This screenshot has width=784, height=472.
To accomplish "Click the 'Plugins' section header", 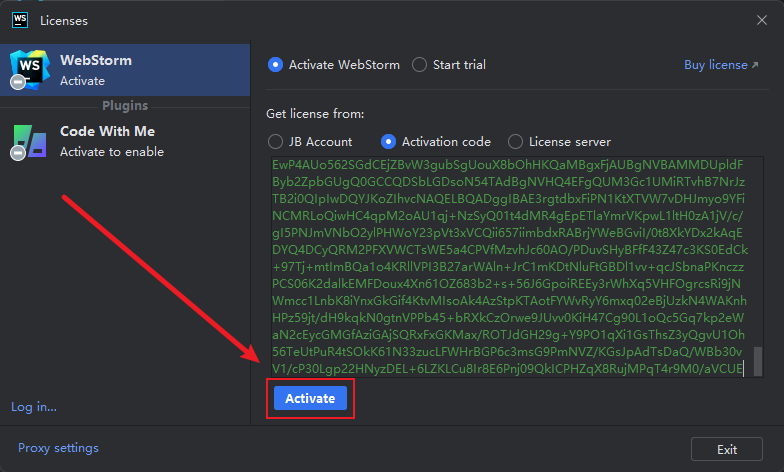I will point(125,106).
